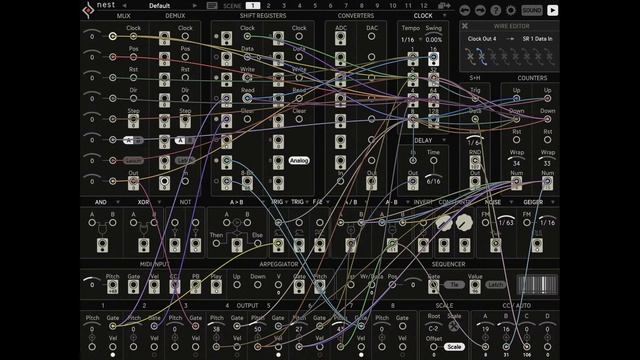Open the GEIGER module dropdown
This screenshot has width=640, height=360.
pyautogui.click(x=553, y=202)
